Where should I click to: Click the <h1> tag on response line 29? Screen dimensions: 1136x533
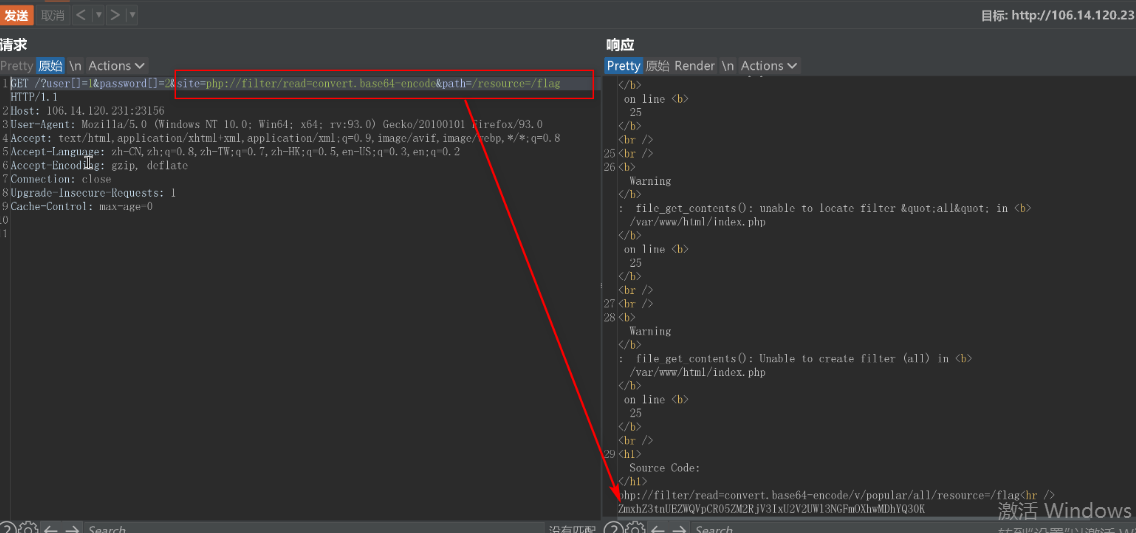629,454
